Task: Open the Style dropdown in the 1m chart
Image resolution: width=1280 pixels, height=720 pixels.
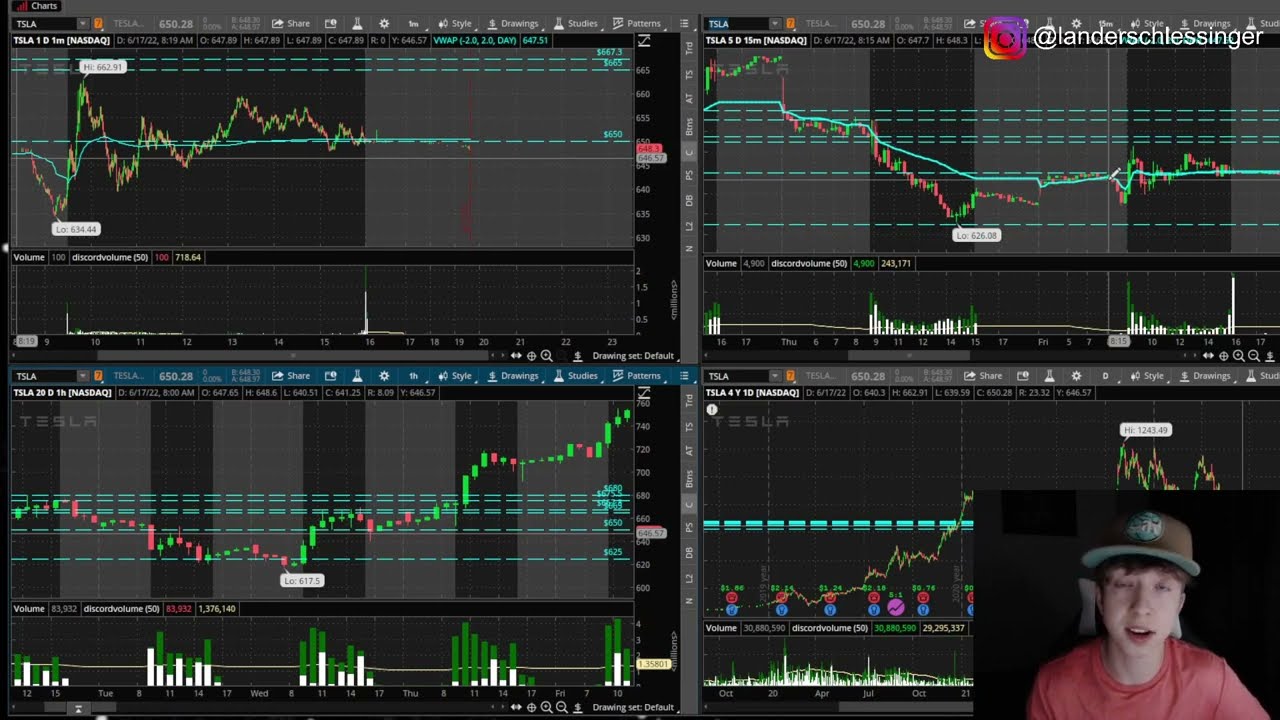Action: pos(455,23)
